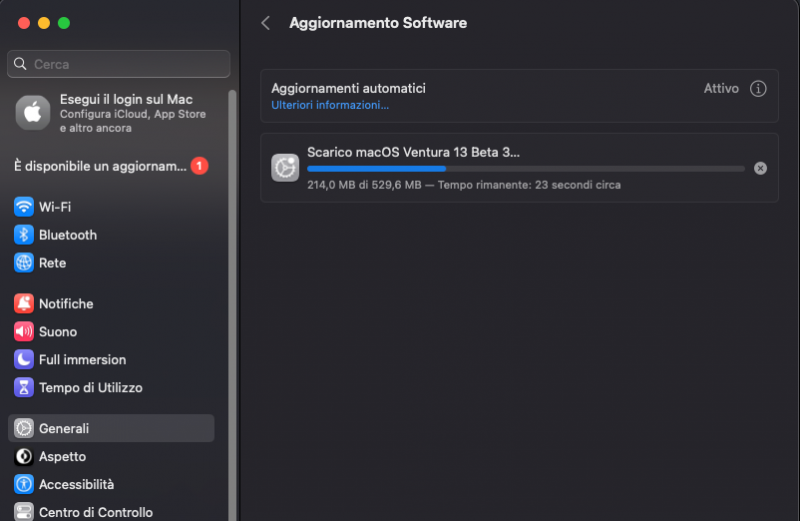Open Ulteriori informazioni link

(330, 105)
